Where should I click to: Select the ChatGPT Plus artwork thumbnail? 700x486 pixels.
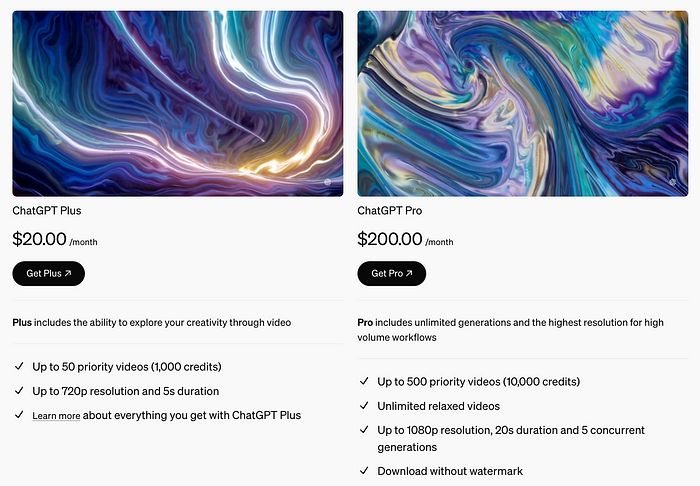click(x=178, y=104)
